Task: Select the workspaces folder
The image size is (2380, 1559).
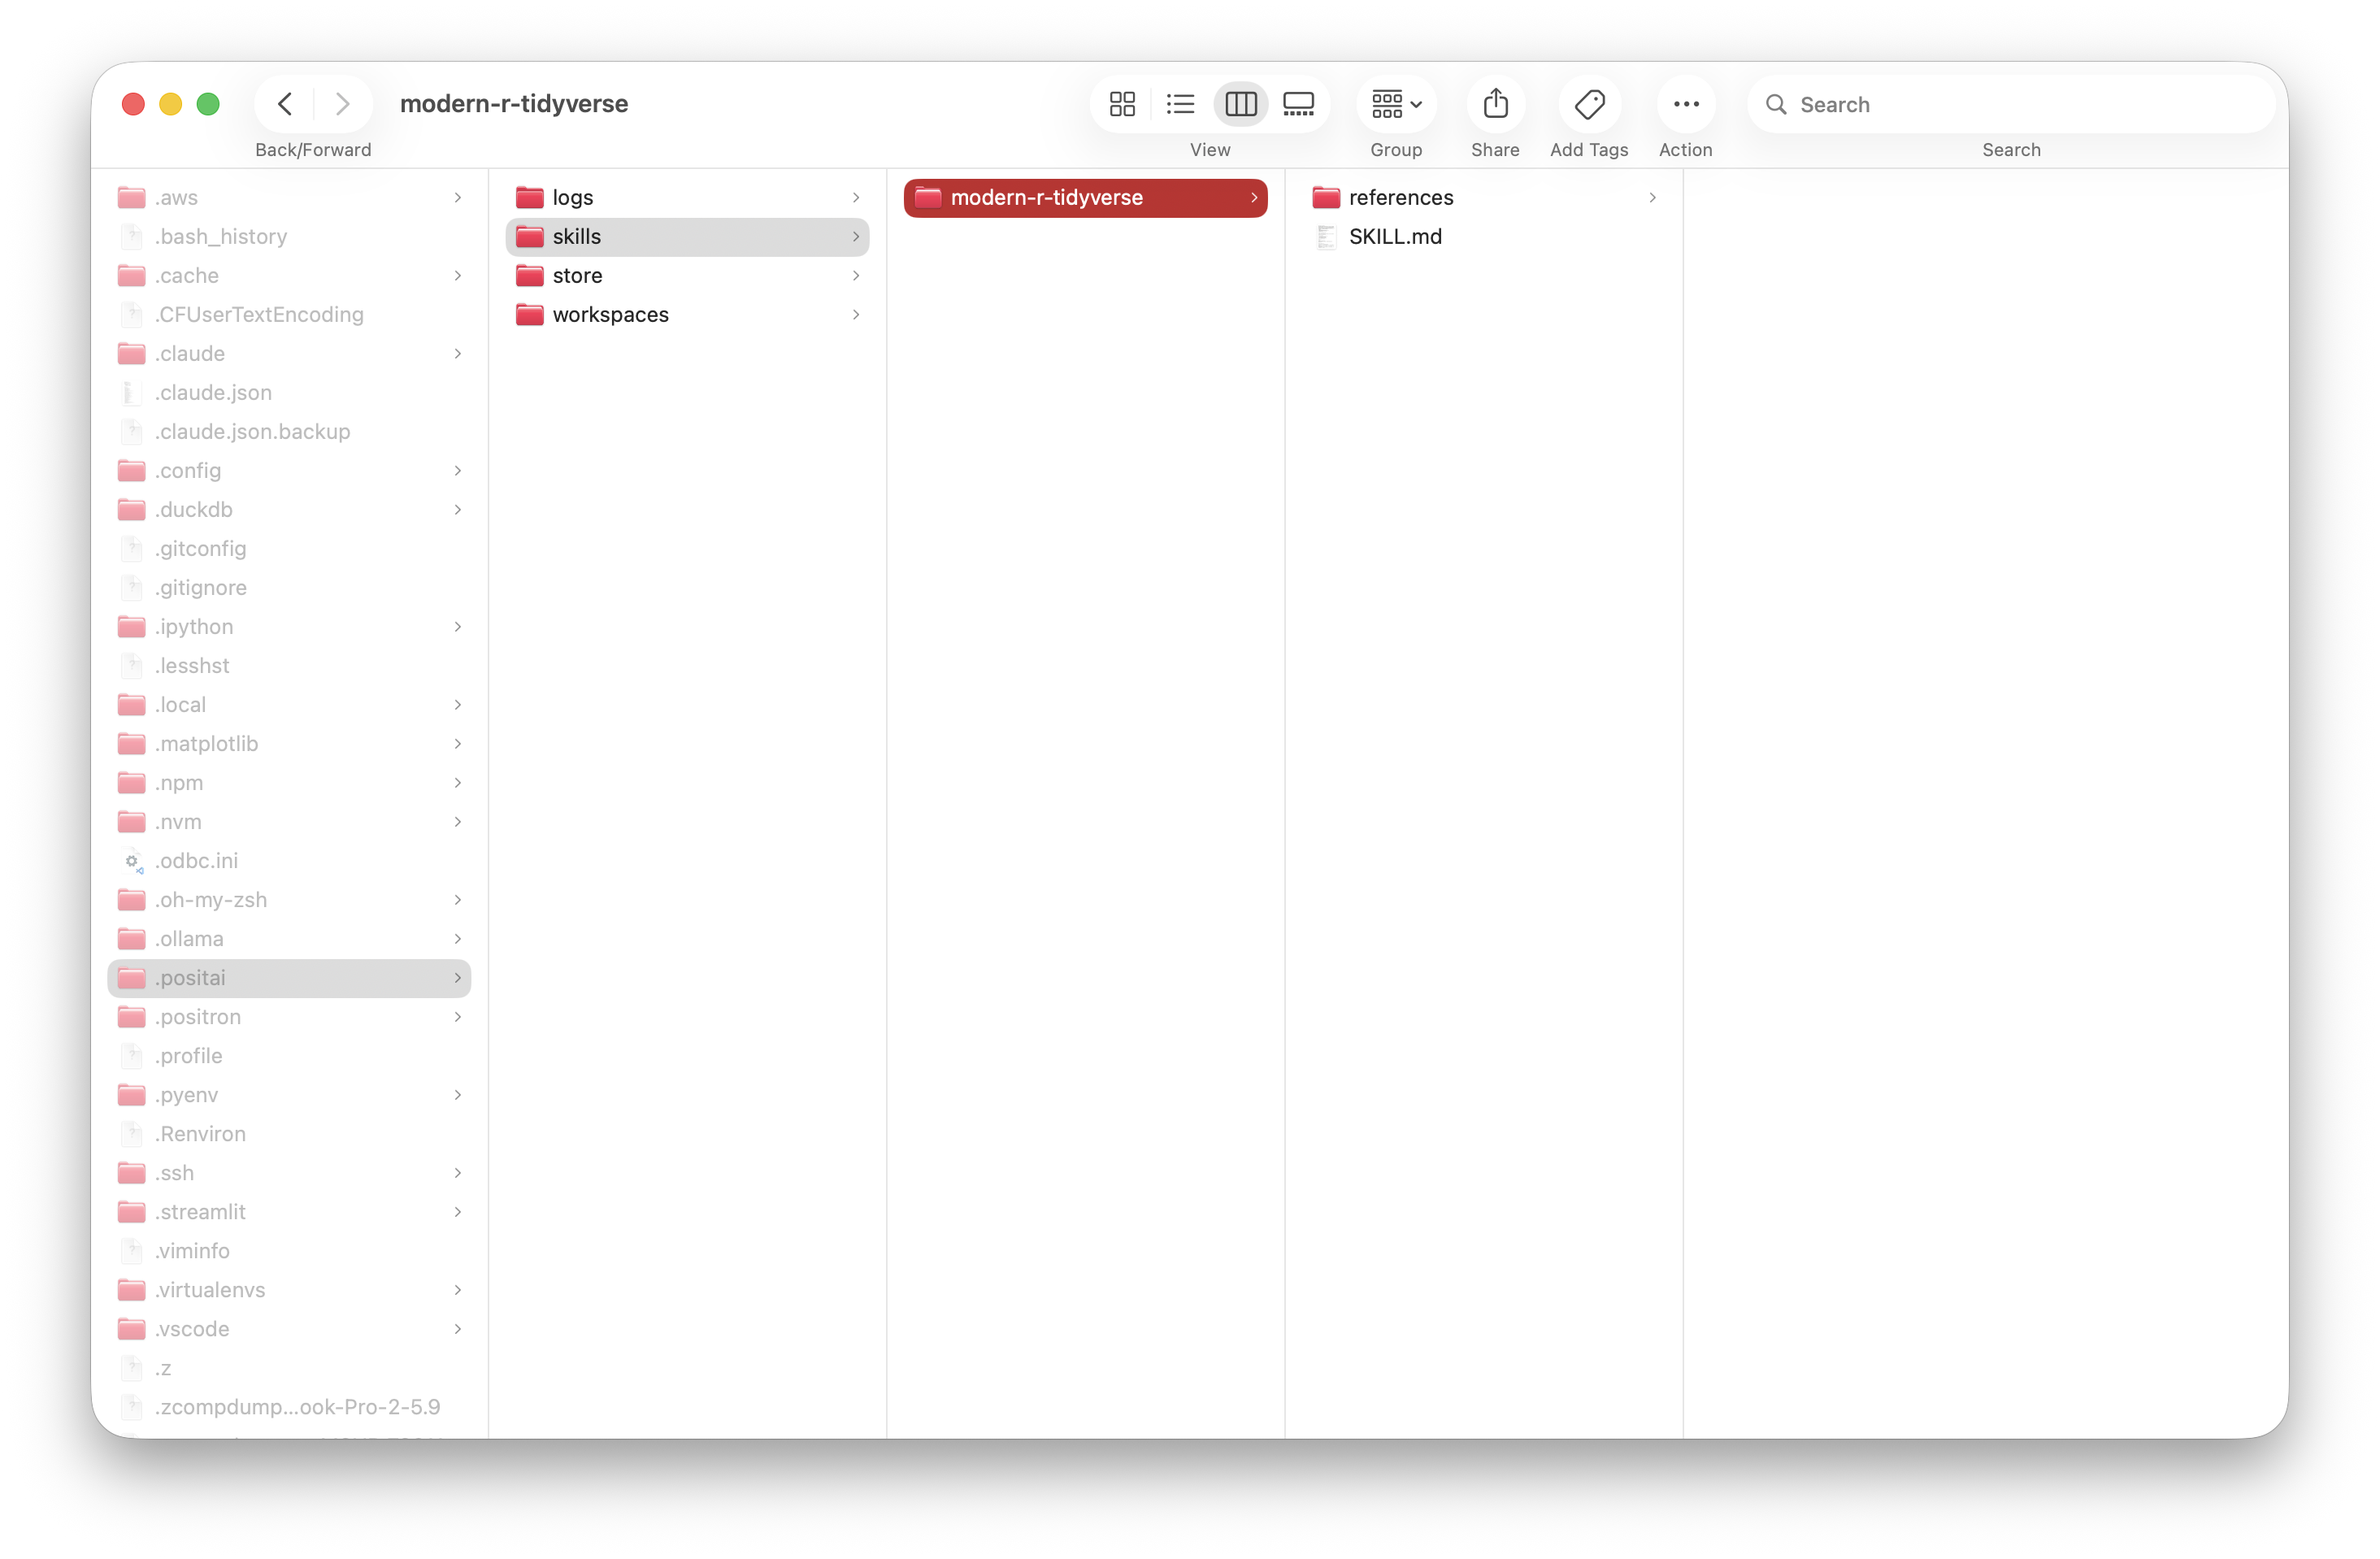Action: pyautogui.click(x=610, y=315)
